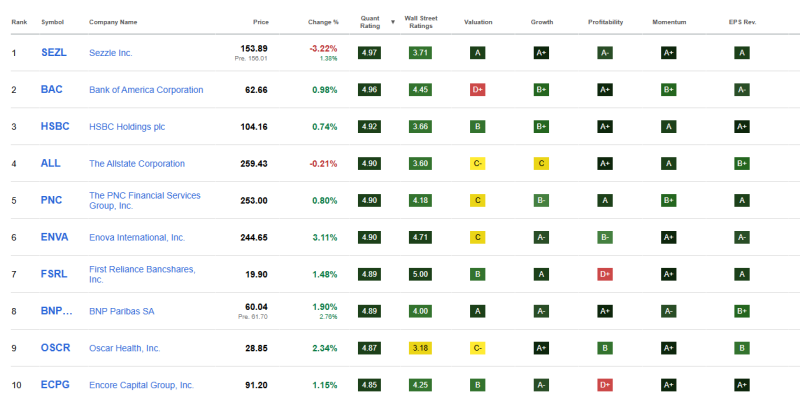Viewport: 800px width, 399px height.
Task: Click ENVA B- profitability grade badge
Action: (x=605, y=237)
